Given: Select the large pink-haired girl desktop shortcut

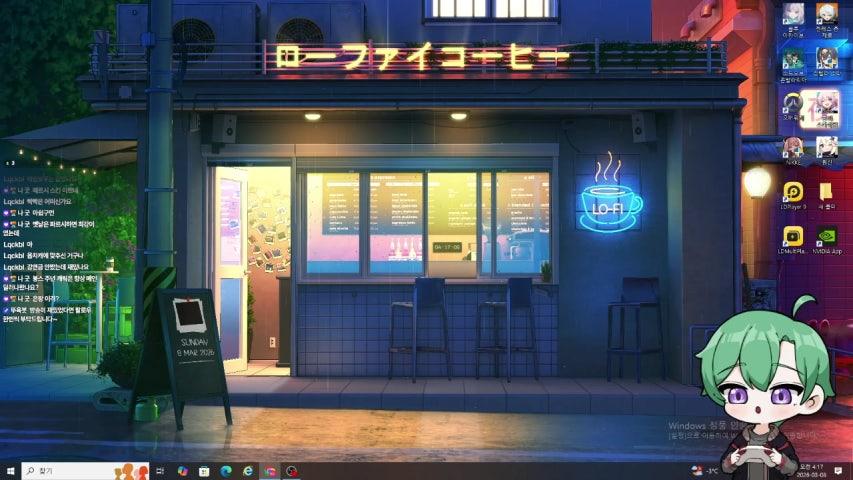Looking at the screenshot, I should click(x=826, y=108).
